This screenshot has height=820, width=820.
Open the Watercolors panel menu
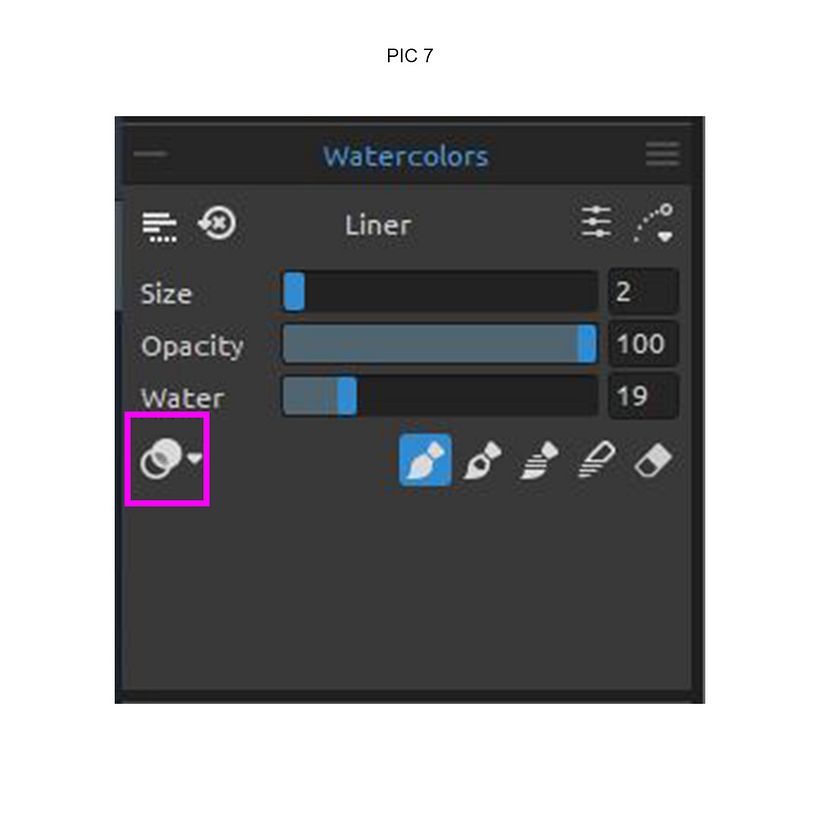coord(662,155)
